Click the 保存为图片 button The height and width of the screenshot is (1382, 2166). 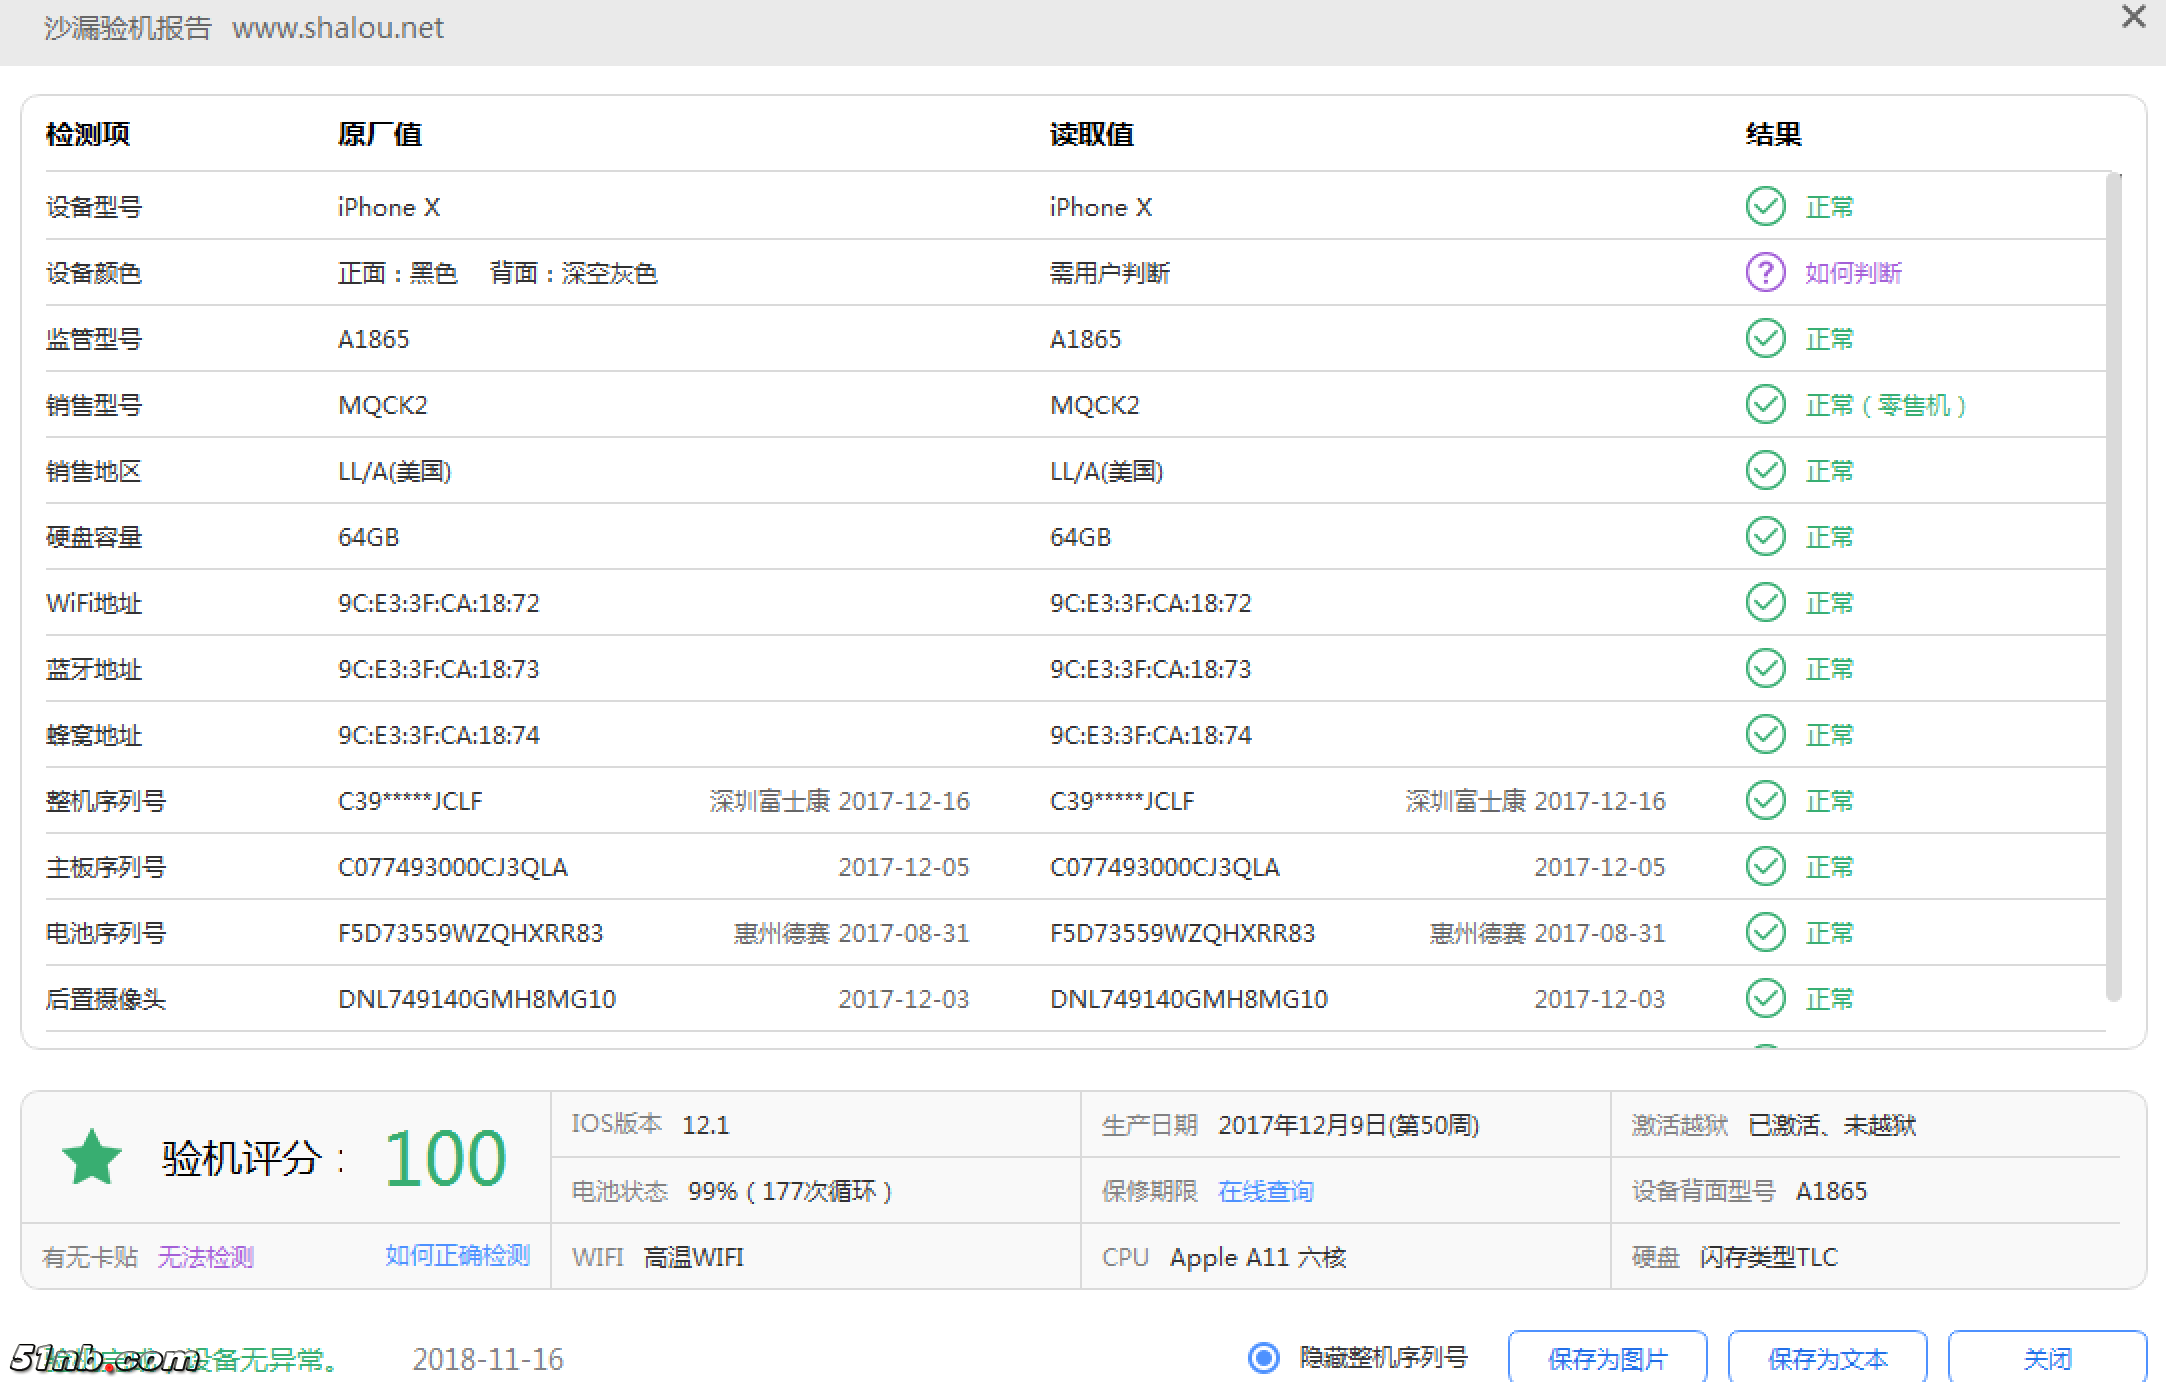pyautogui.click(x=1607, y=1358)
